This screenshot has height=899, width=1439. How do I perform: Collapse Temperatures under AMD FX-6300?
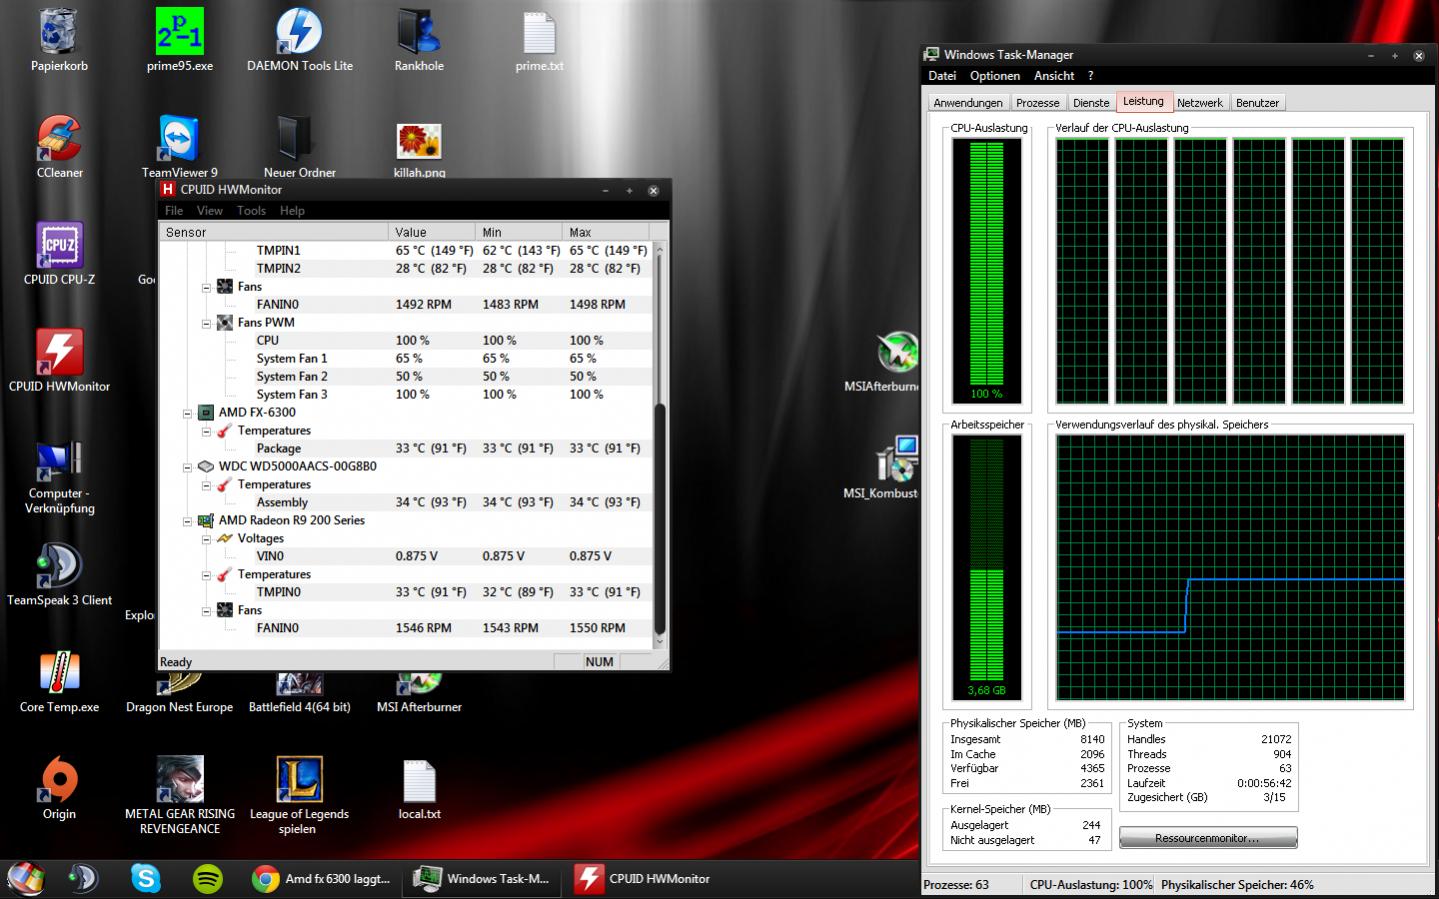pyautogui.click(x=206, y=431)
